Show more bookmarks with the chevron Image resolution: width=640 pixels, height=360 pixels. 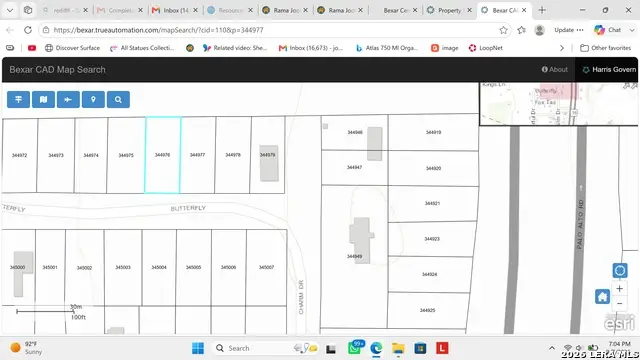coord(562,48)
